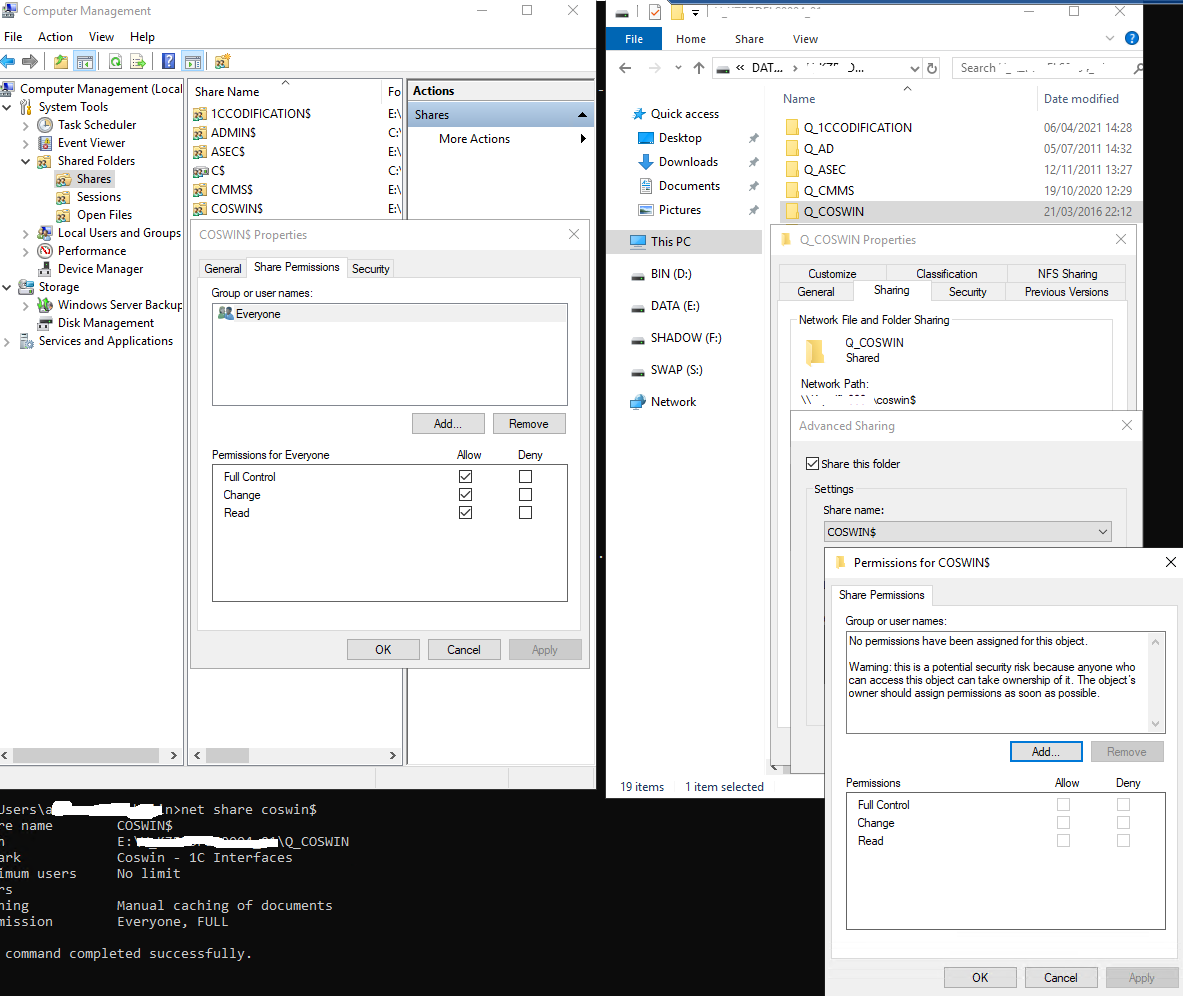Open the Downloads arrow icon in Explorer
This screenshot has height=996, width=1183.
click(x=646, y=161)
